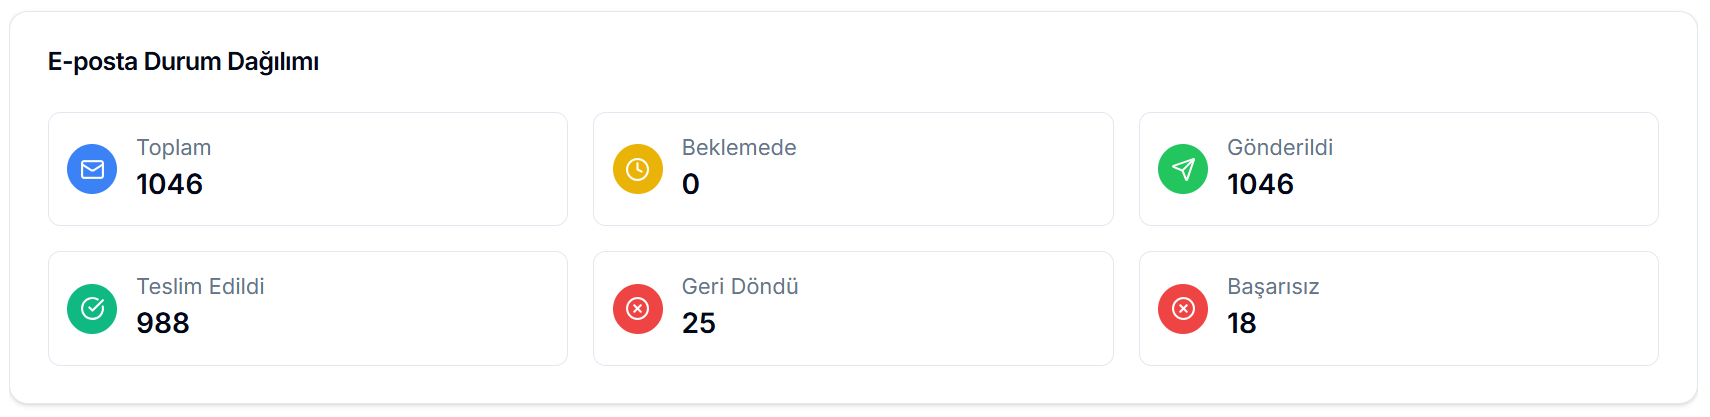Image resolution: width=1710 pixels, height=417 pixels.
Task: Click the blue envelope Toplam icon
Action: [x=92, y=169]
